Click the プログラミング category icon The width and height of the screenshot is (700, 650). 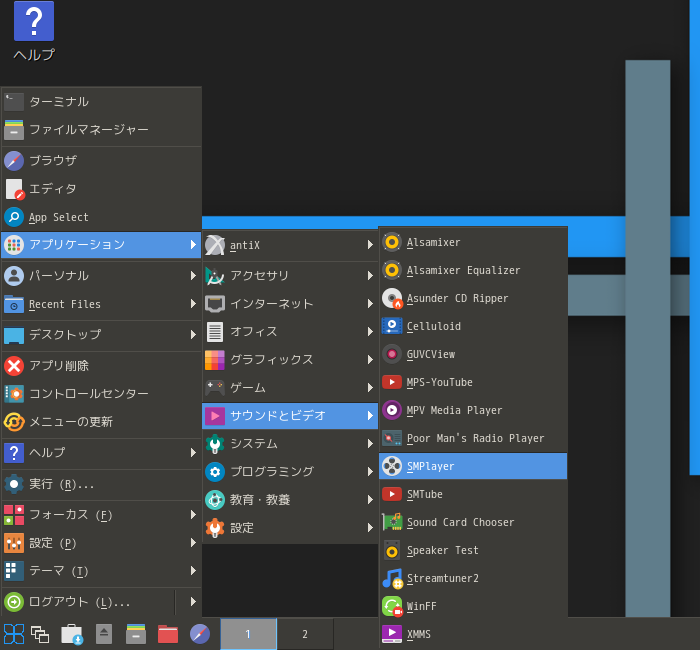coord(215,472)
